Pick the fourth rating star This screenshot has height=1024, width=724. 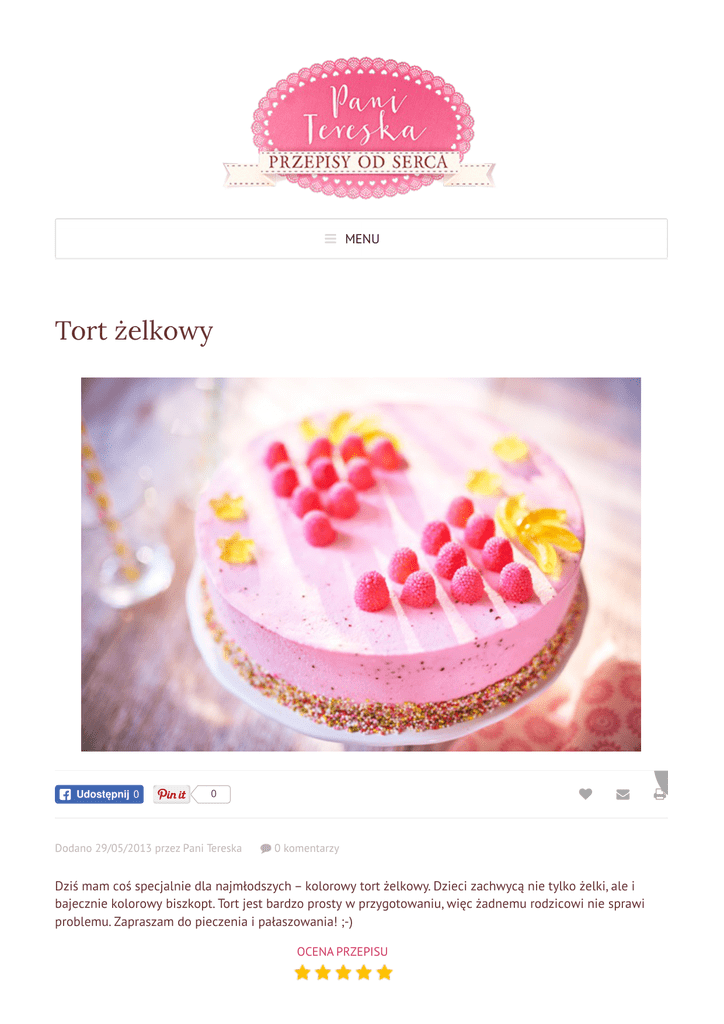[364, 972]
